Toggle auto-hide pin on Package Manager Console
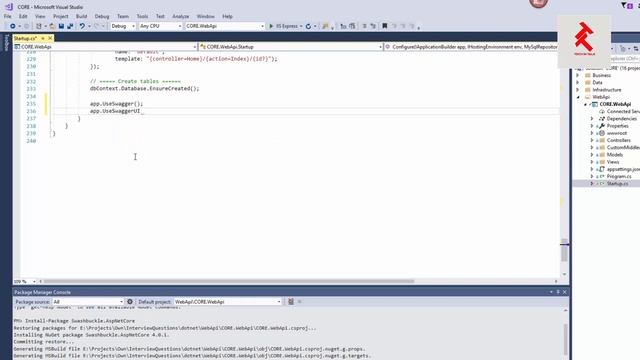The width and height of the screenshot is (640, 360). tap(558, 292)
